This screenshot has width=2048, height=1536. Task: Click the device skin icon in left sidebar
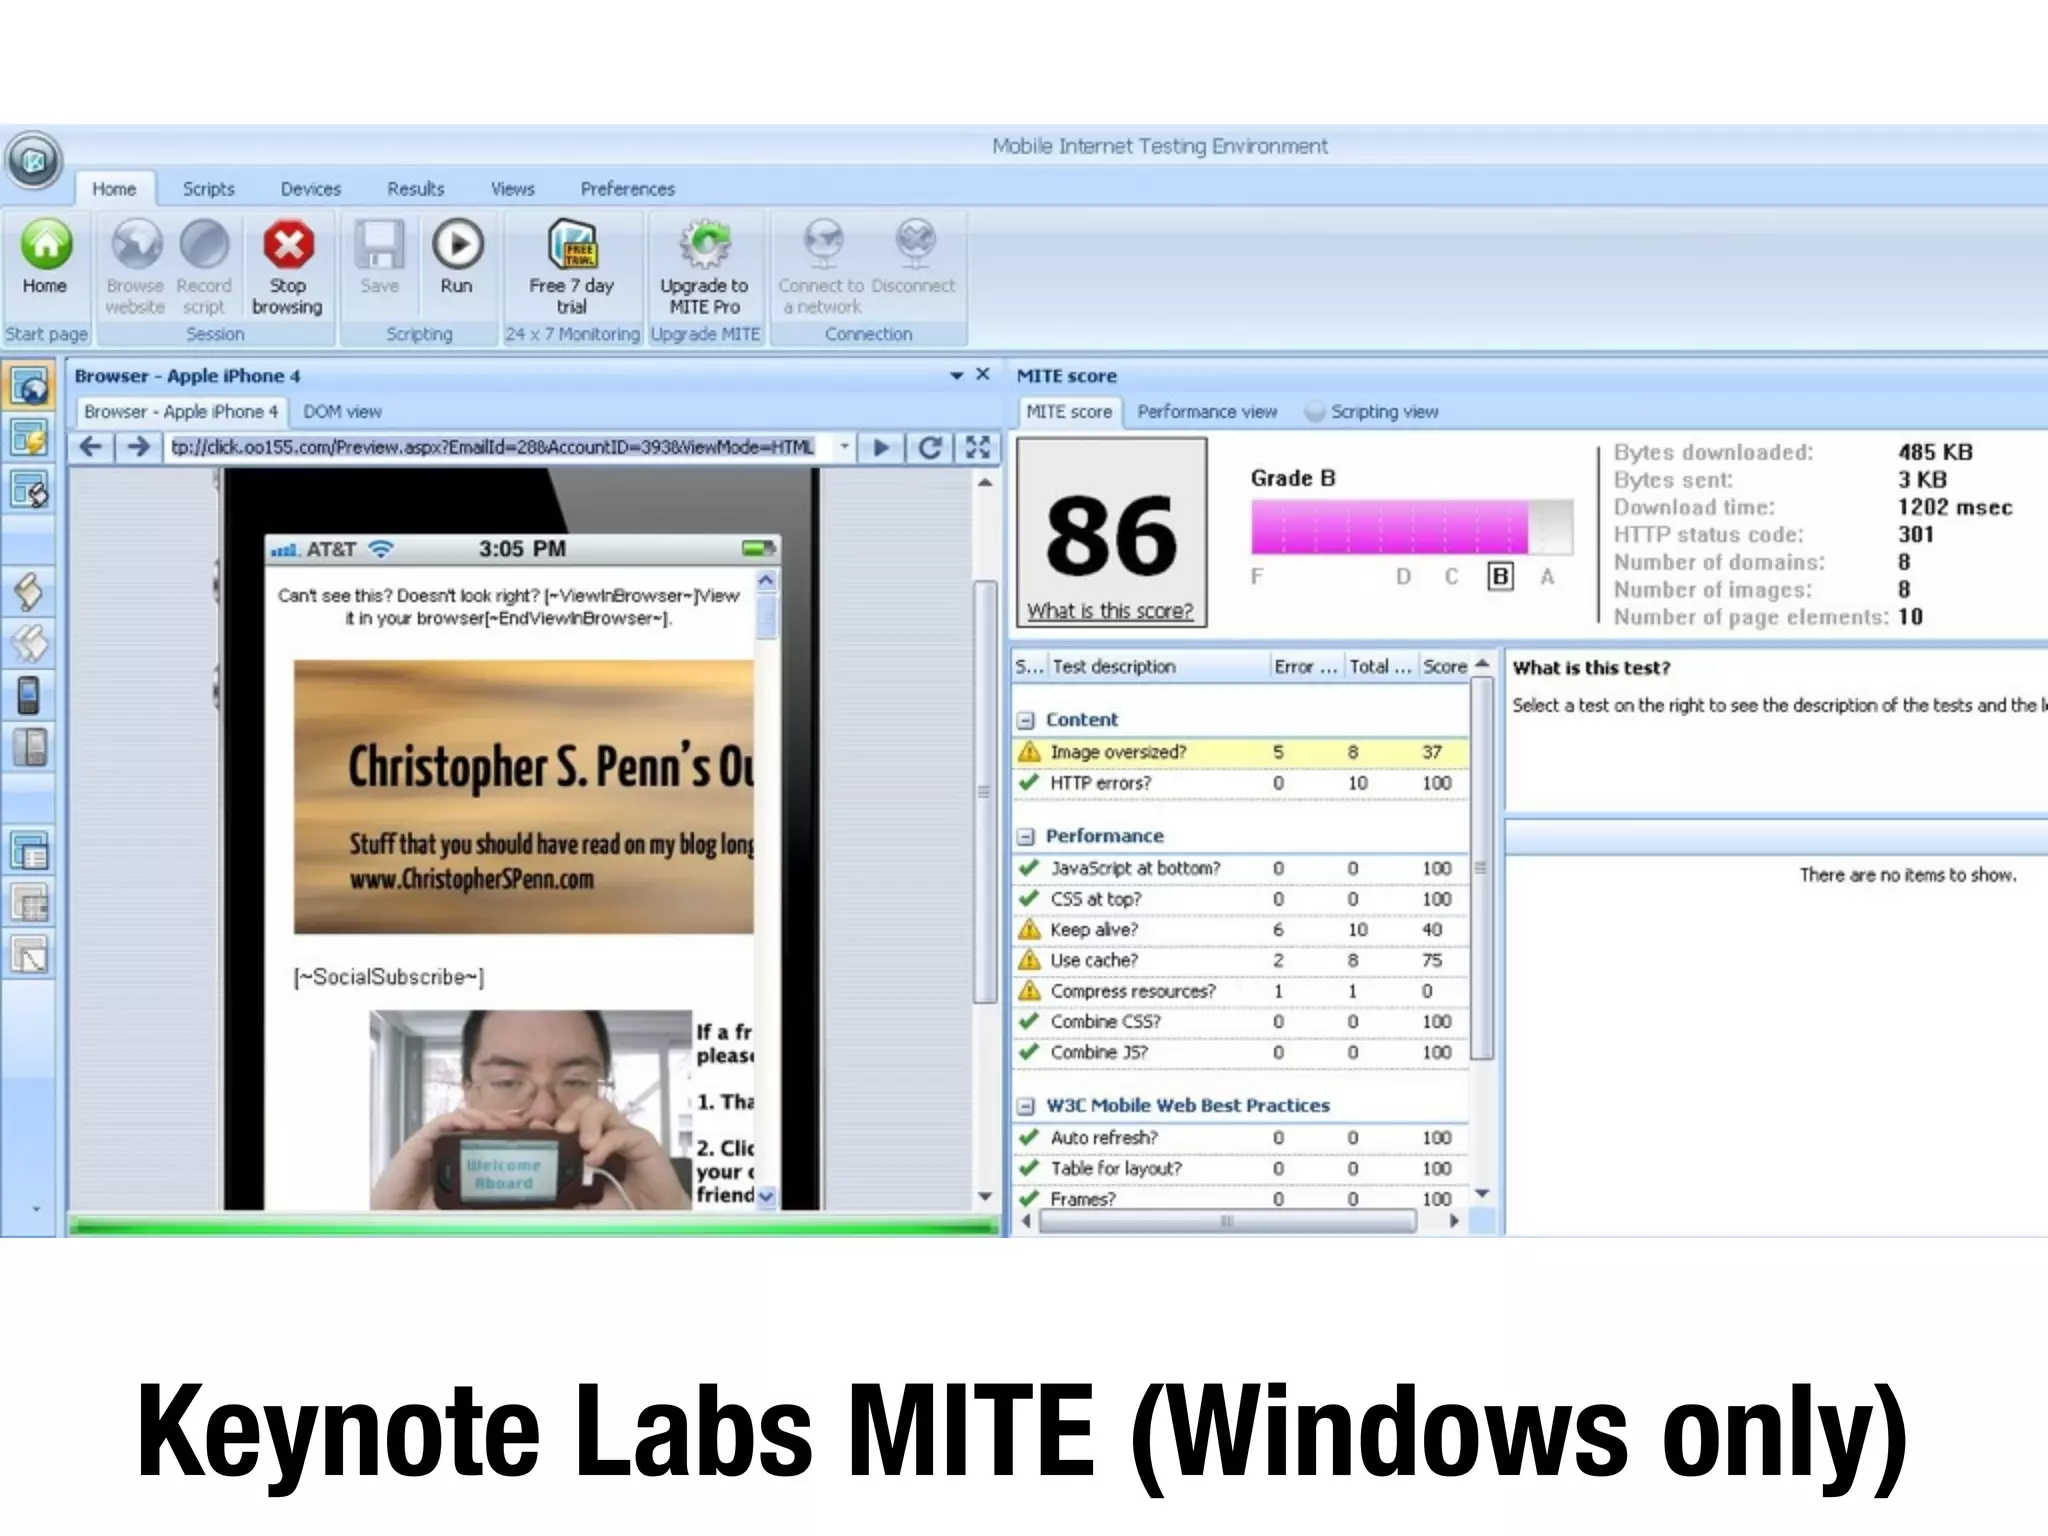click(x=29, y=748)
